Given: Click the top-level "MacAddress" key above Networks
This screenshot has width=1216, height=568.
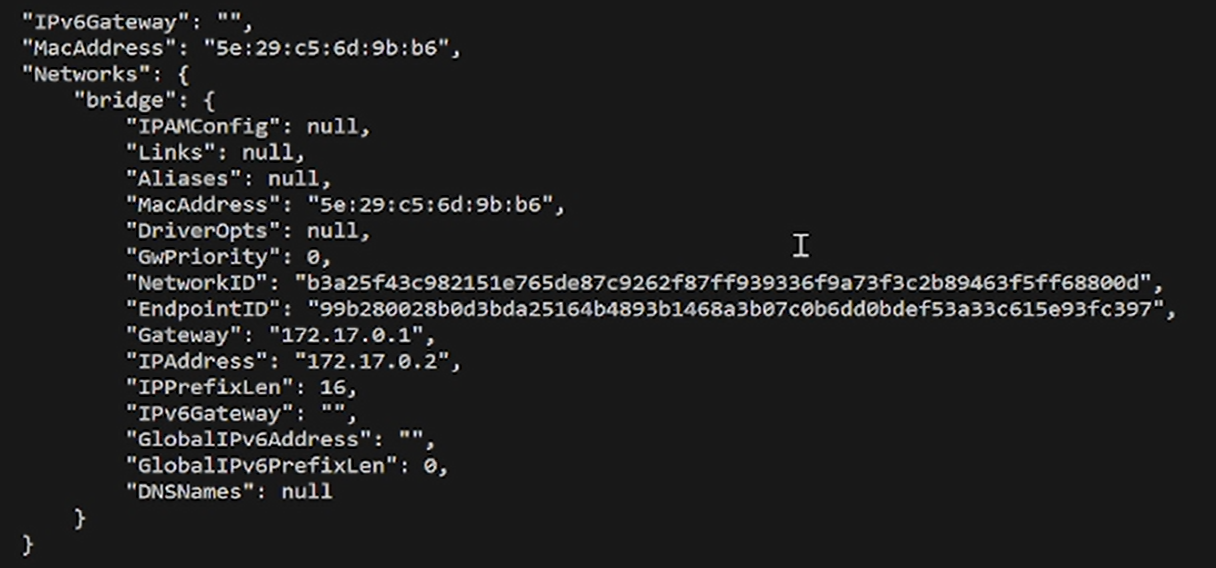Looking at the screenshot, I should [x=104, y=48].
